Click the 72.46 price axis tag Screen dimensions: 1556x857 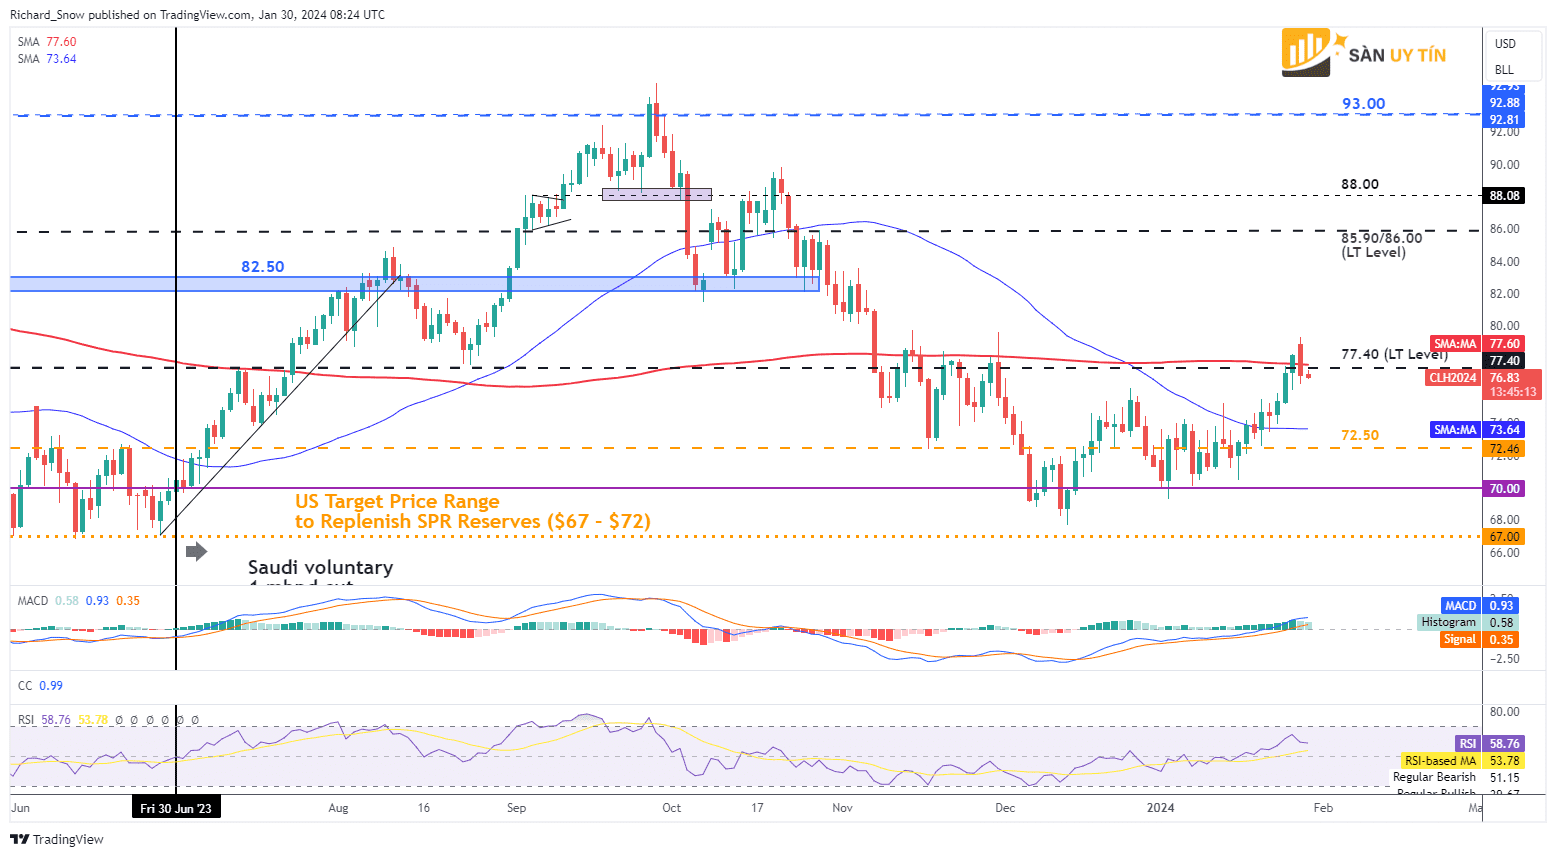click(1504, 449)
